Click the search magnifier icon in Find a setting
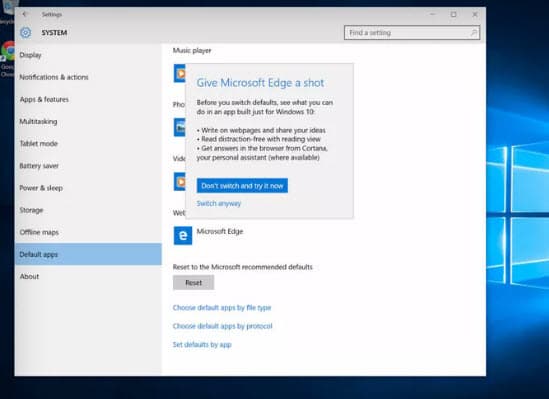This screenshot has width=549, height=399. click(x=473, y=33)
